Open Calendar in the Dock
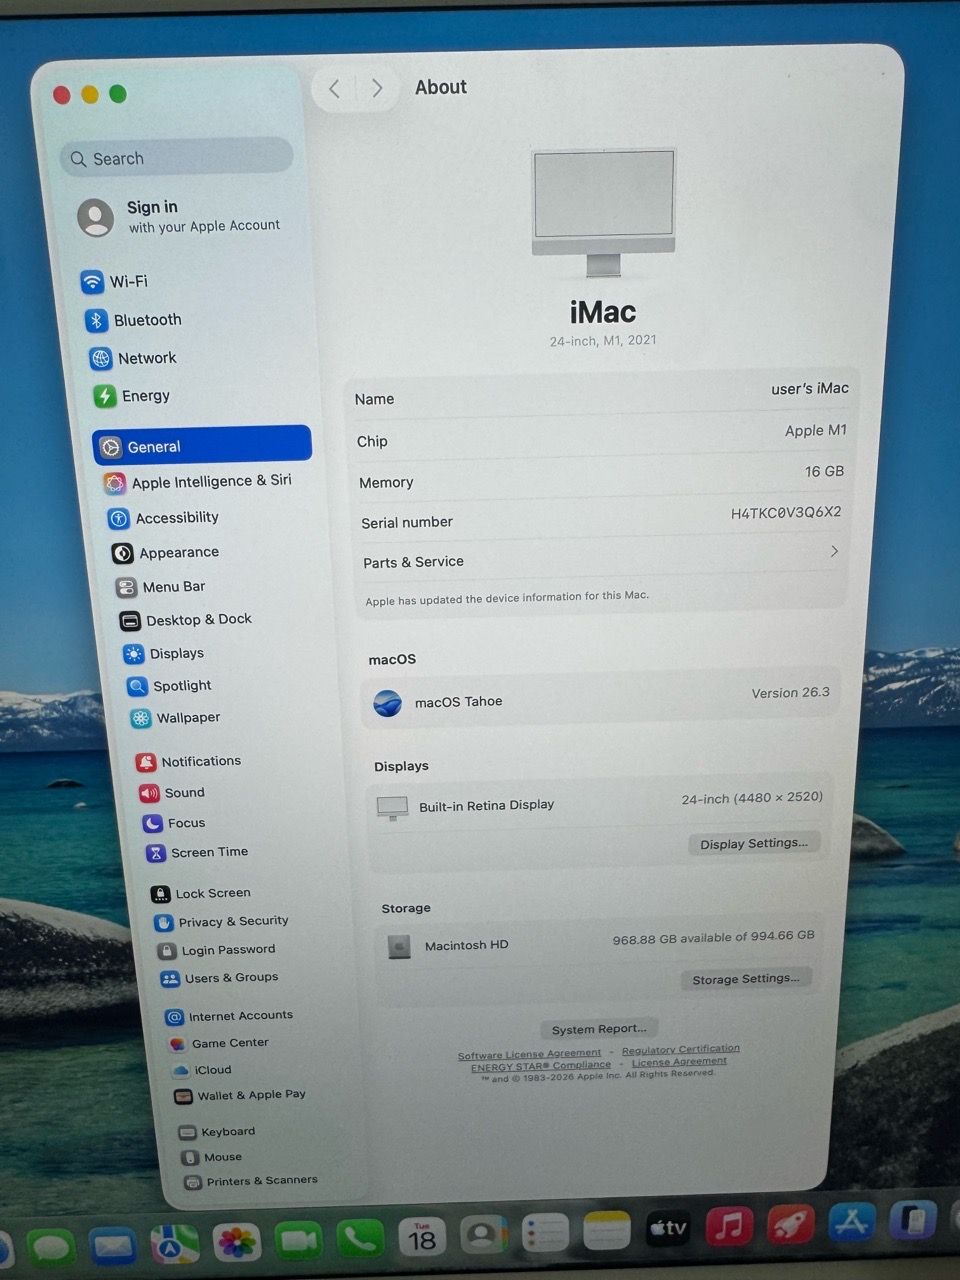 [422, 1238]
